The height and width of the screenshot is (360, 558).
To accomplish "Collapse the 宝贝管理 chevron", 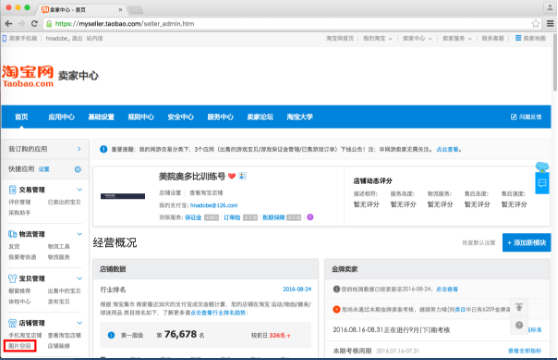I will click(x=79, y=278).
